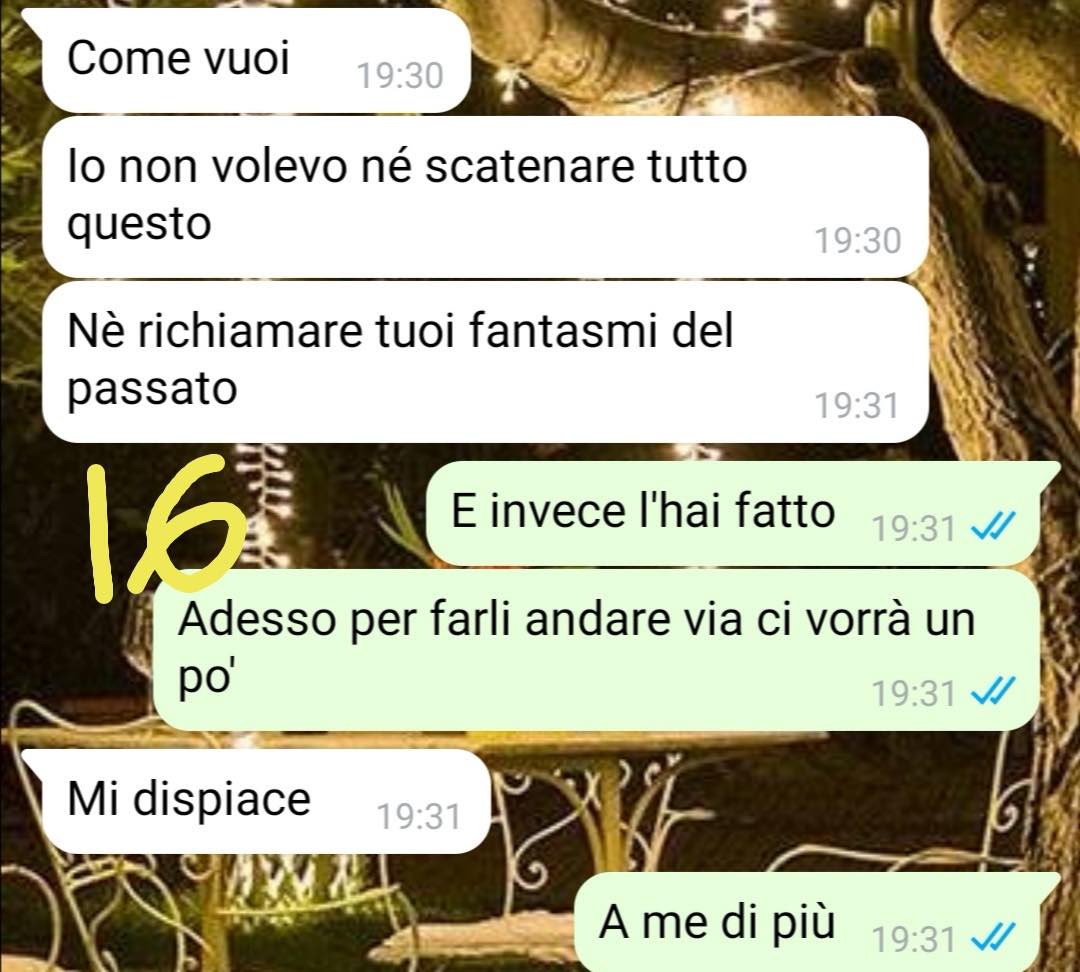This screenshot has height=972, width=1080.
Task: Click the word 'questo' in the second message
Action: 139,225
